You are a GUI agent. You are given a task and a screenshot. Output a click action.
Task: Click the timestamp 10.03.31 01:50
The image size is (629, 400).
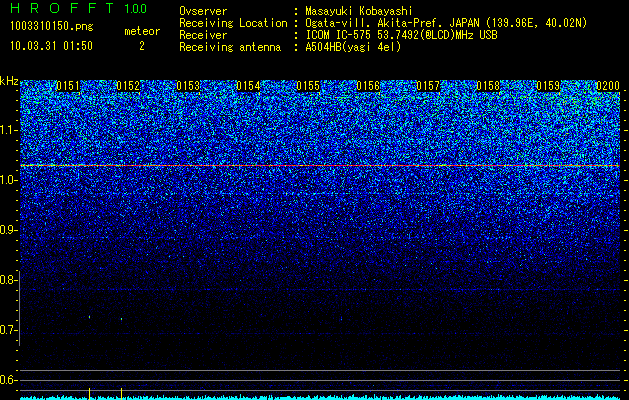point(51,46)
